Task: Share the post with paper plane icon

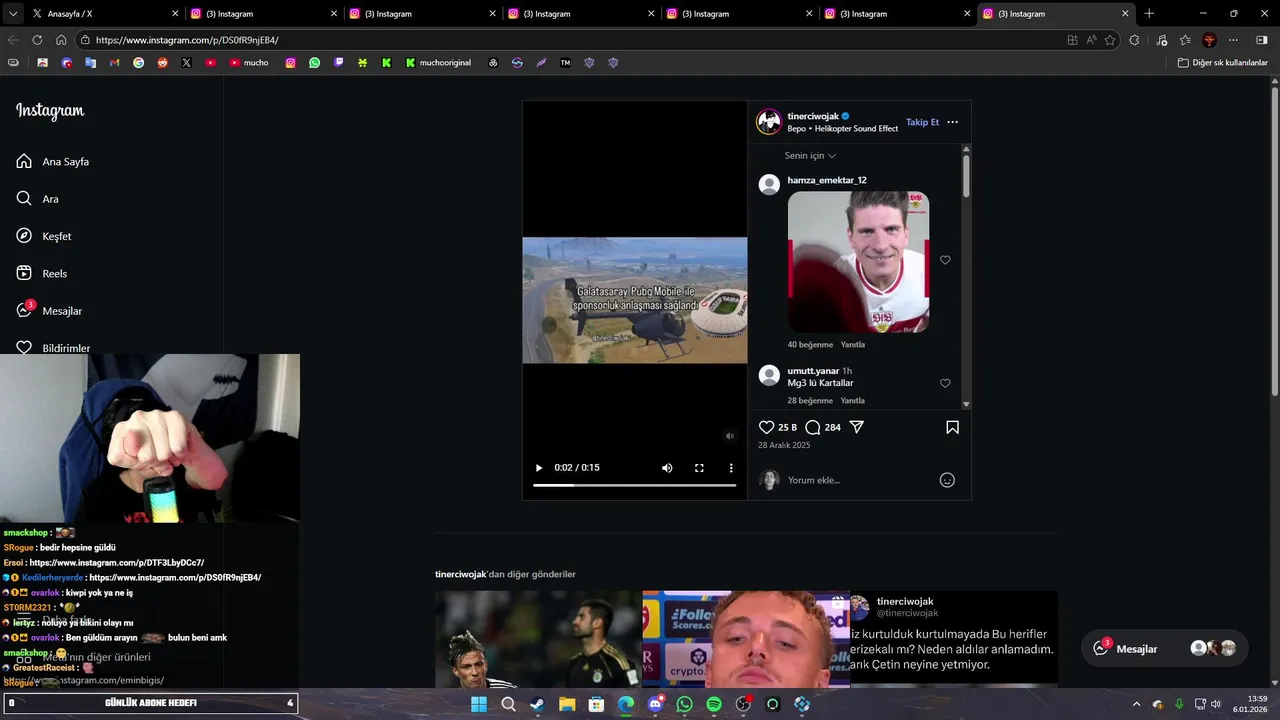Action: coord(857,427)
